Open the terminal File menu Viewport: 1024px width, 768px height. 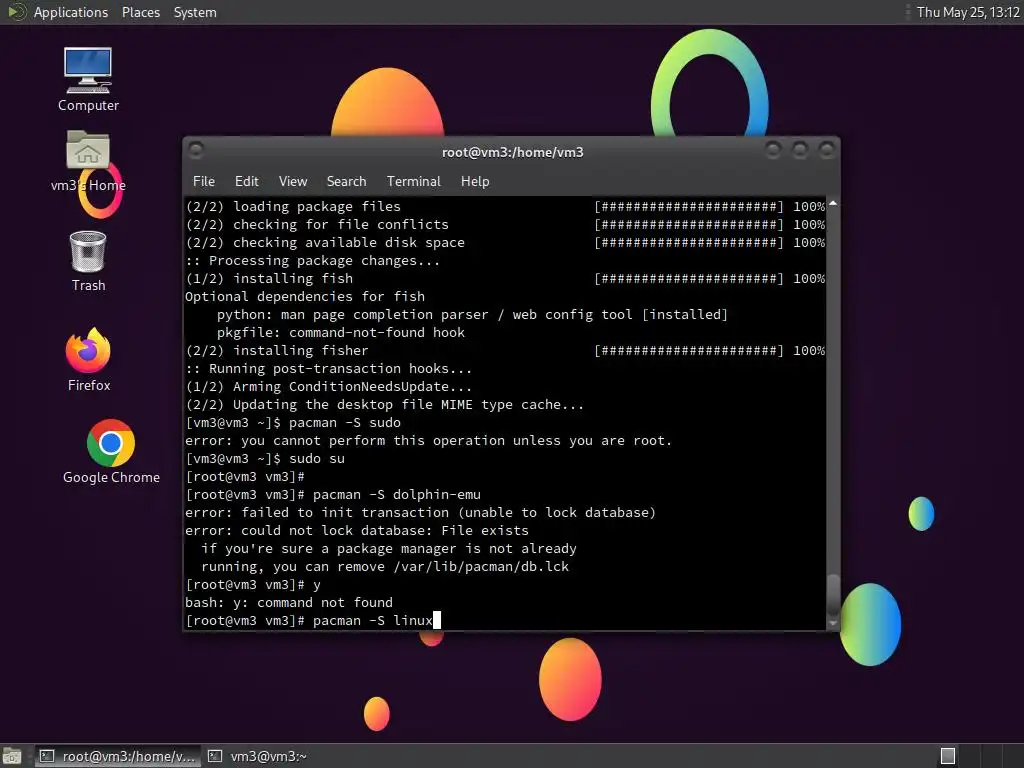click(x=204, y=182)
